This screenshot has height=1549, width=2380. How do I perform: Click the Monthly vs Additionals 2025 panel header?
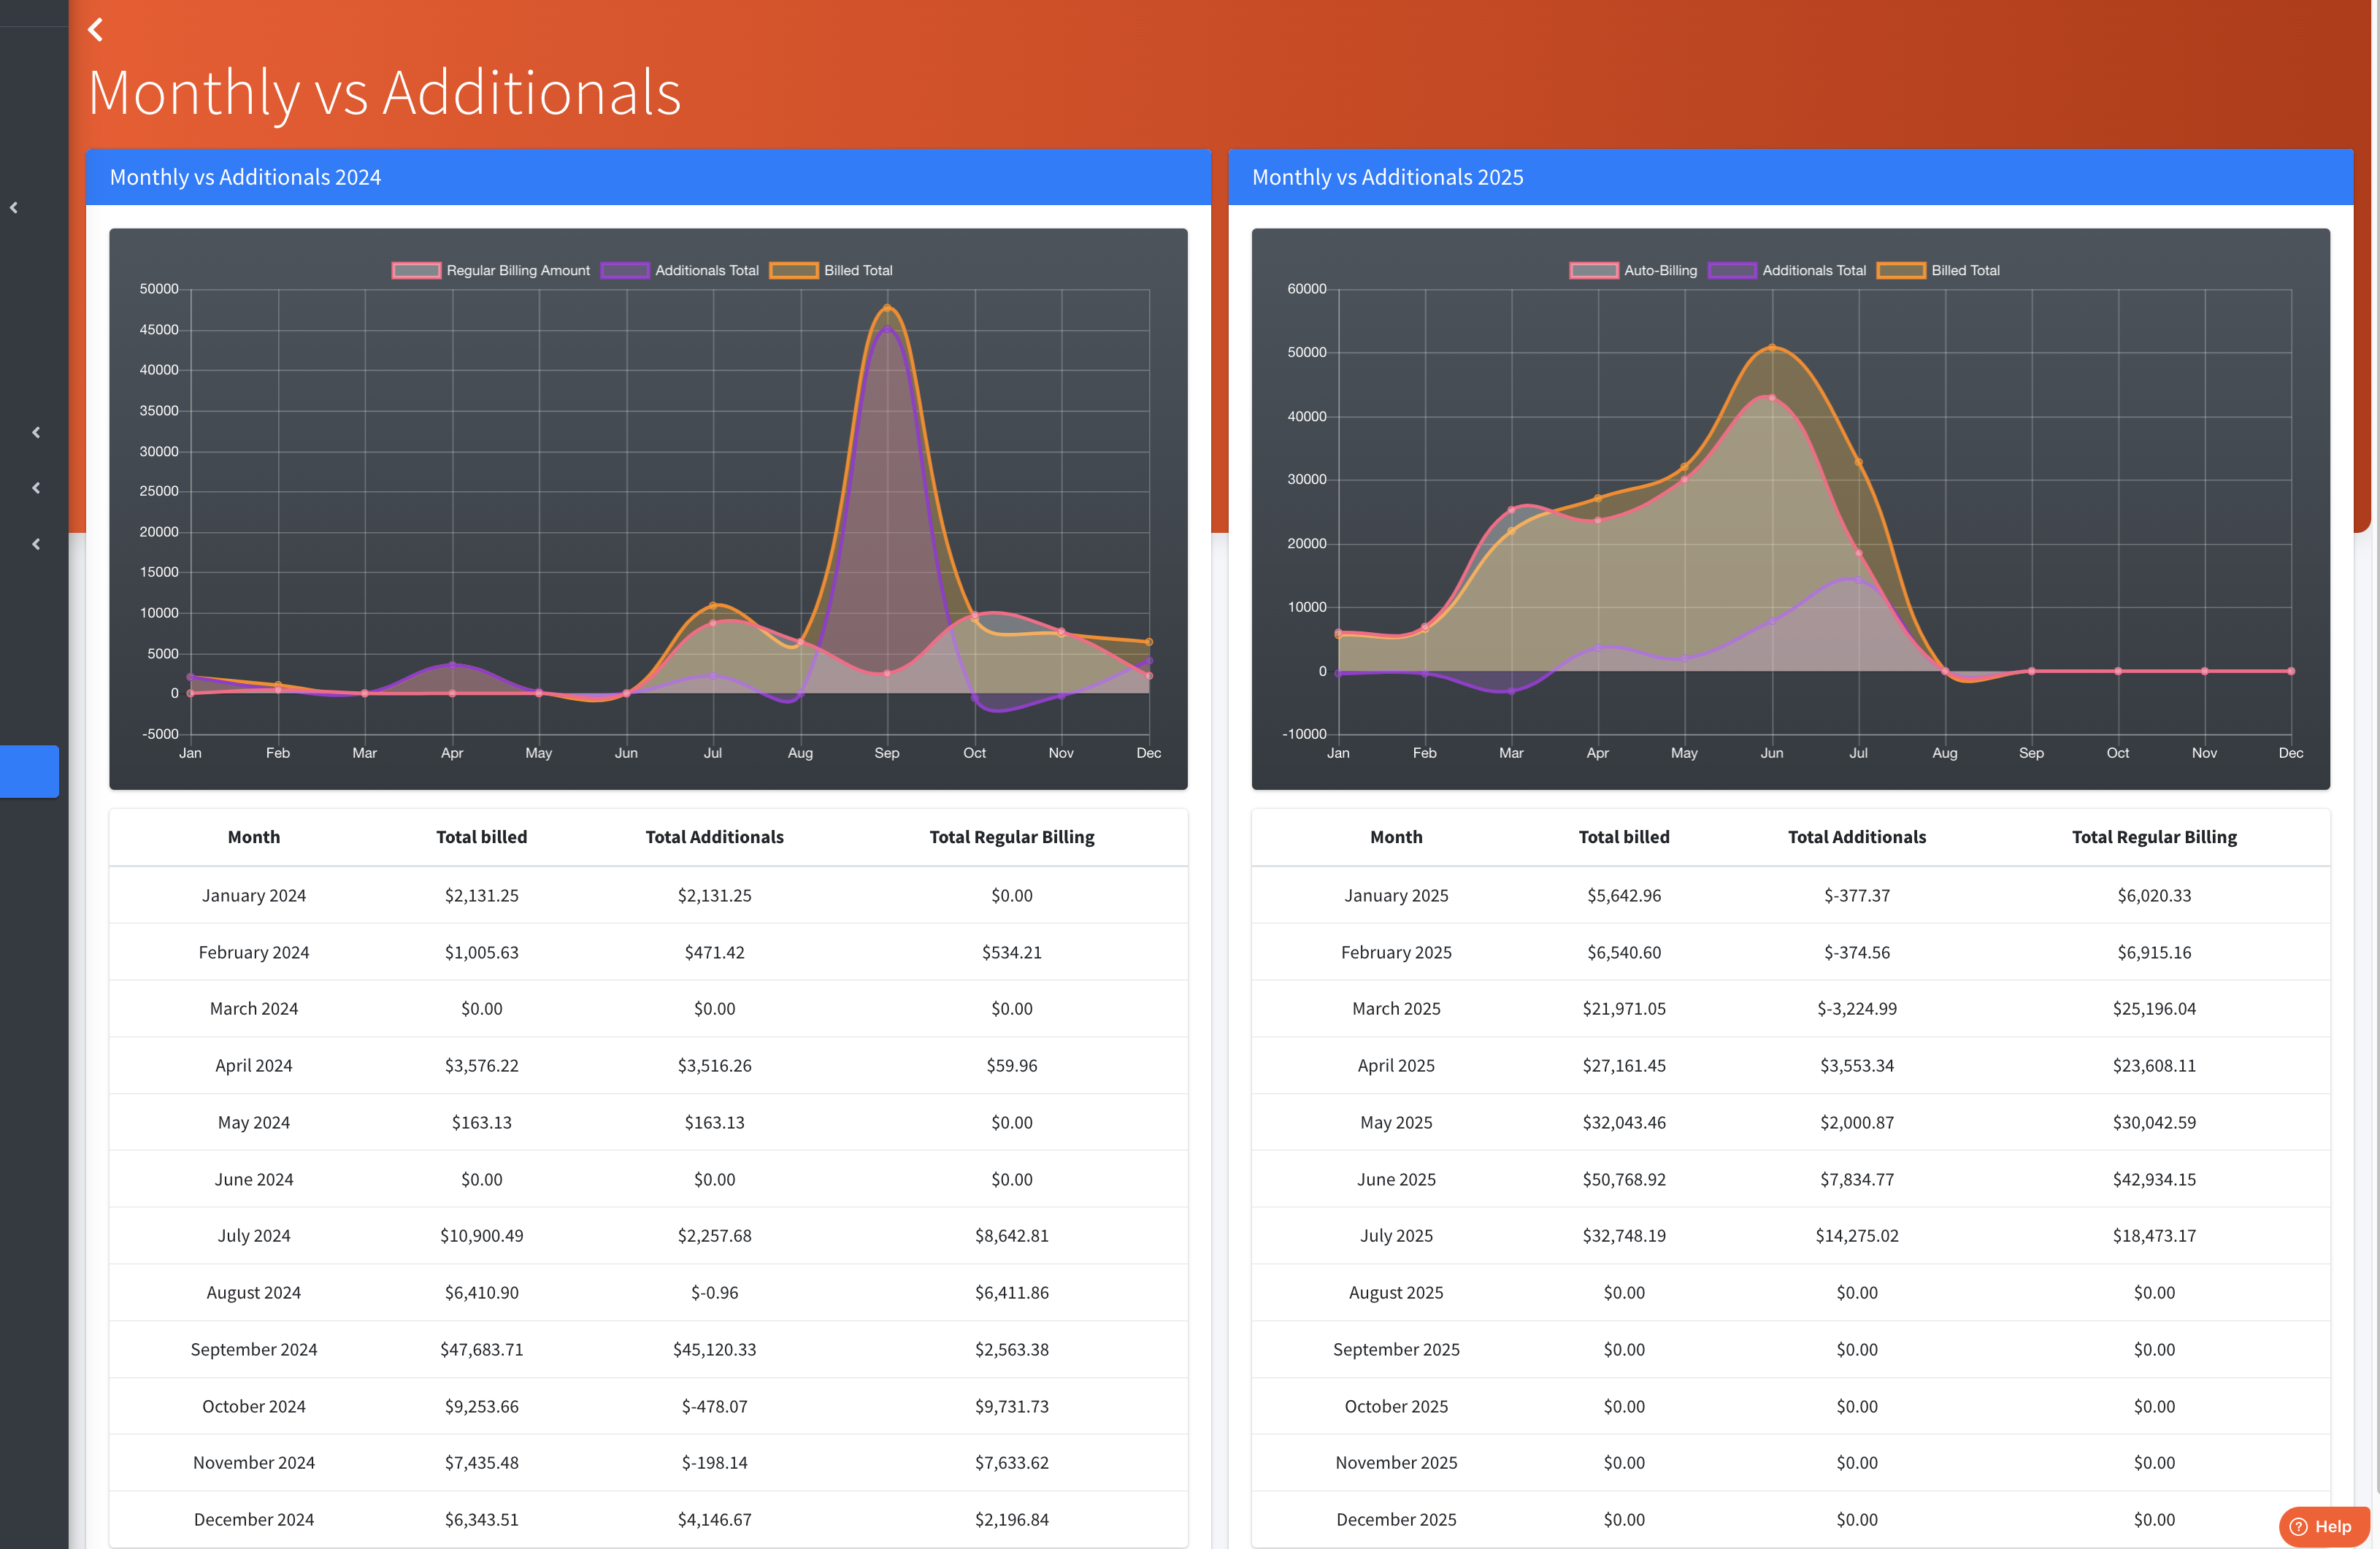(x=1790, y=177)
